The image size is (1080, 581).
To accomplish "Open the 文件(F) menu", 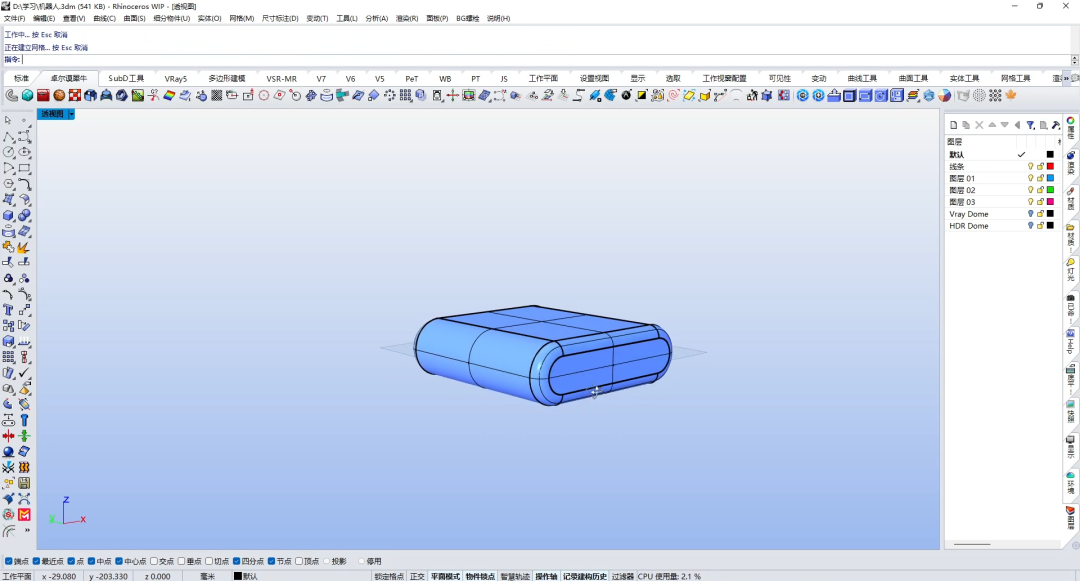I will [x=14, y=19].
